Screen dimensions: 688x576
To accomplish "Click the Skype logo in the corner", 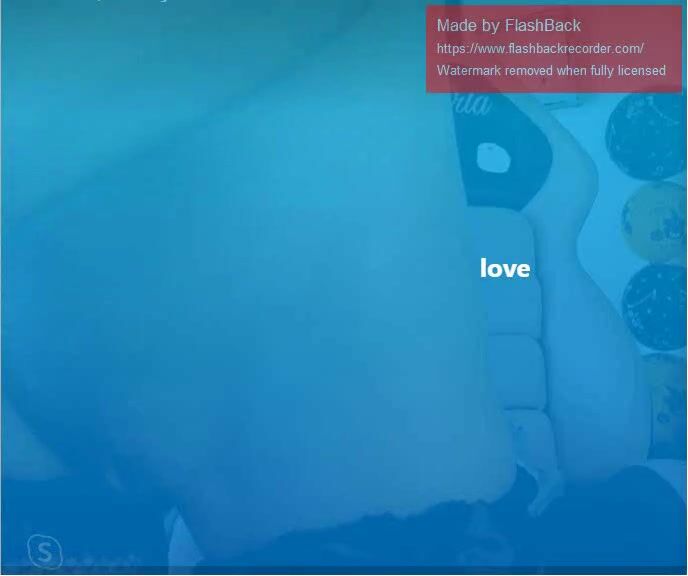I will (x=44, y=550).
